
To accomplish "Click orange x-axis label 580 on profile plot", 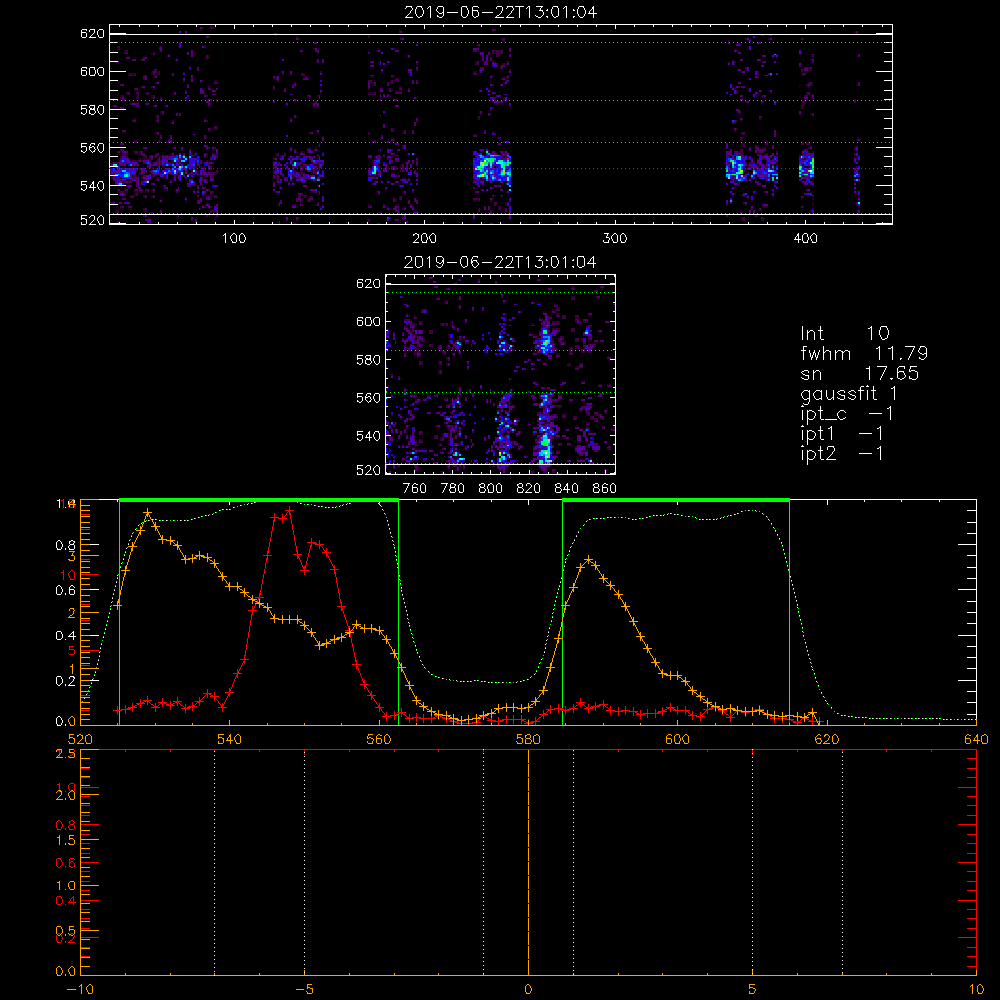I will [528, 739].
